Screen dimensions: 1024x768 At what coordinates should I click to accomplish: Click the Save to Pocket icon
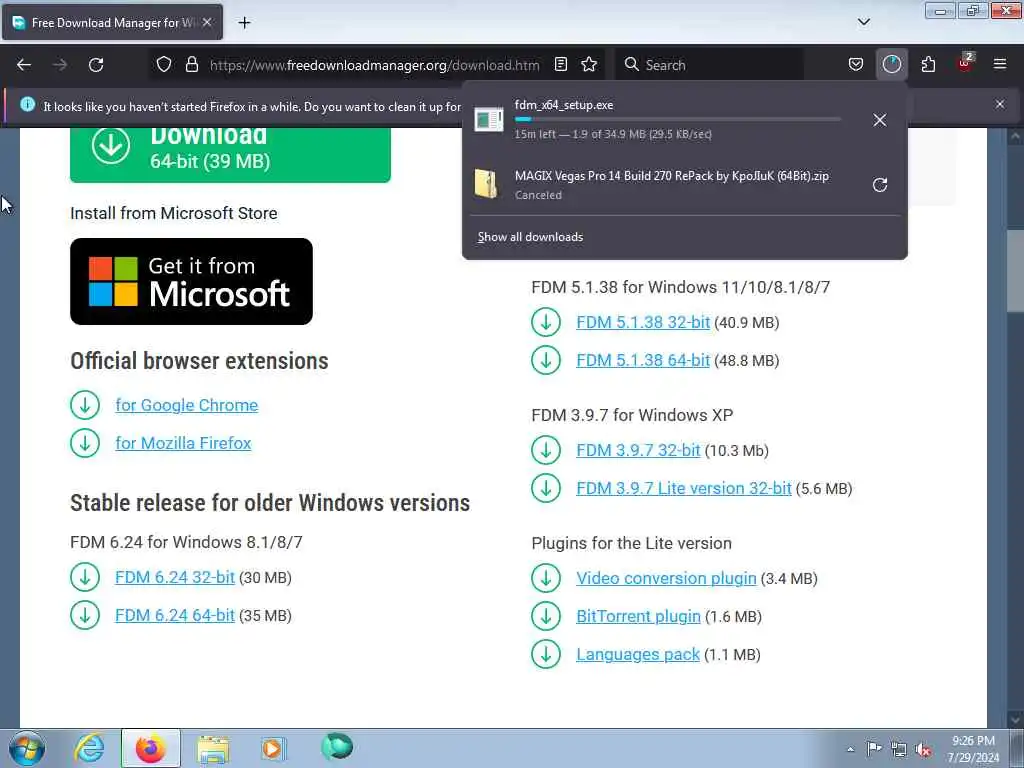tap(856, 65)
